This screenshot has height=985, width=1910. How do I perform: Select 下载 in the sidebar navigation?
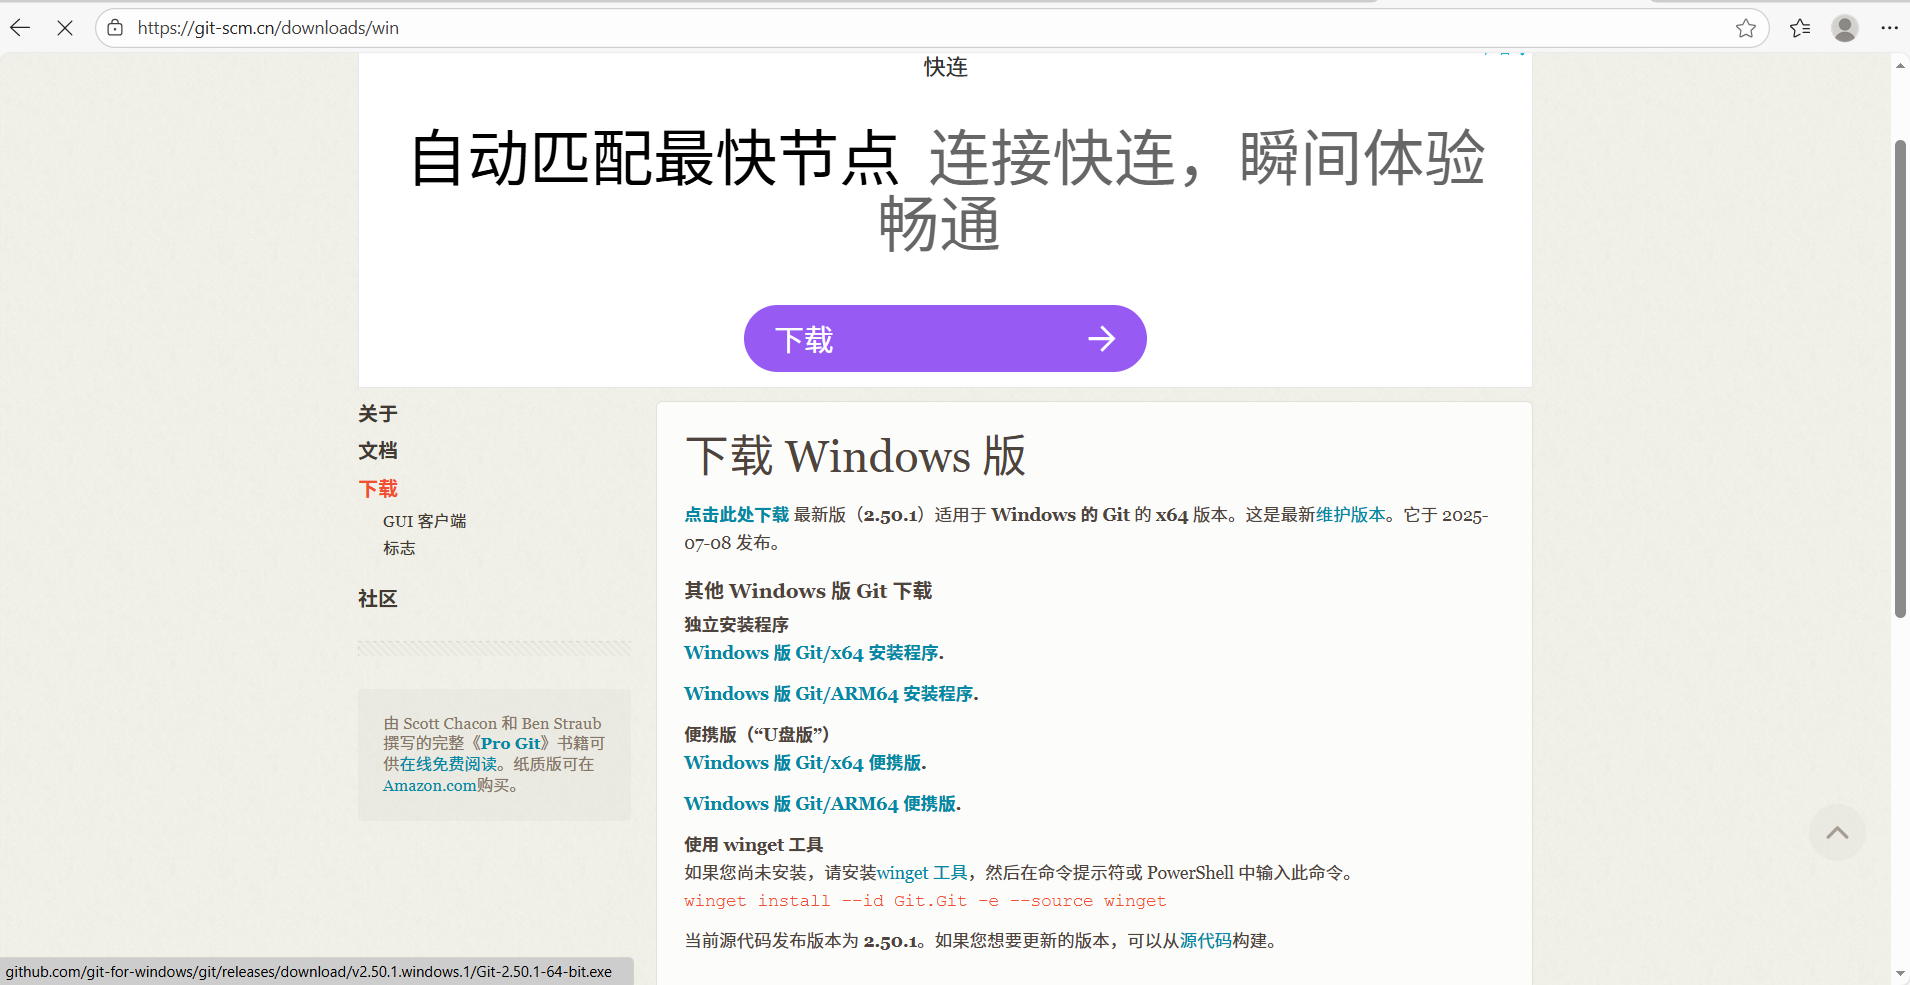(x=378, y=489)
